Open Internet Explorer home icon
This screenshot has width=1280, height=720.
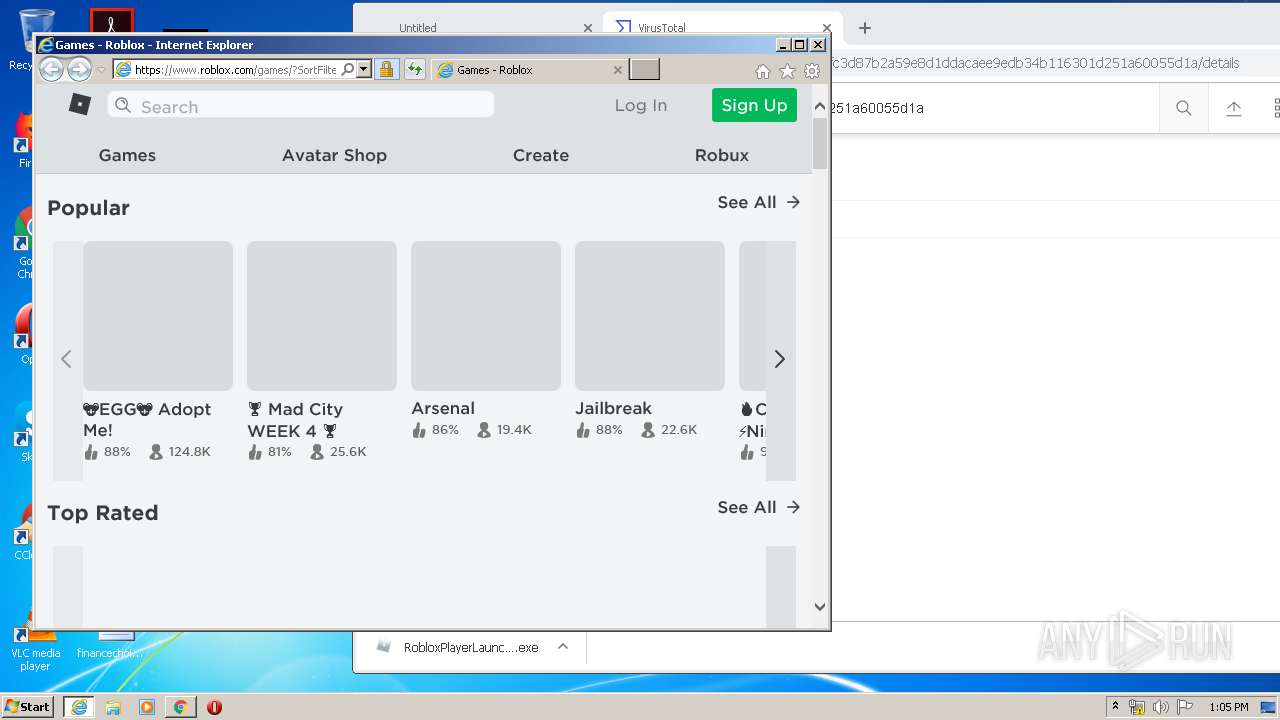point(762,71)
